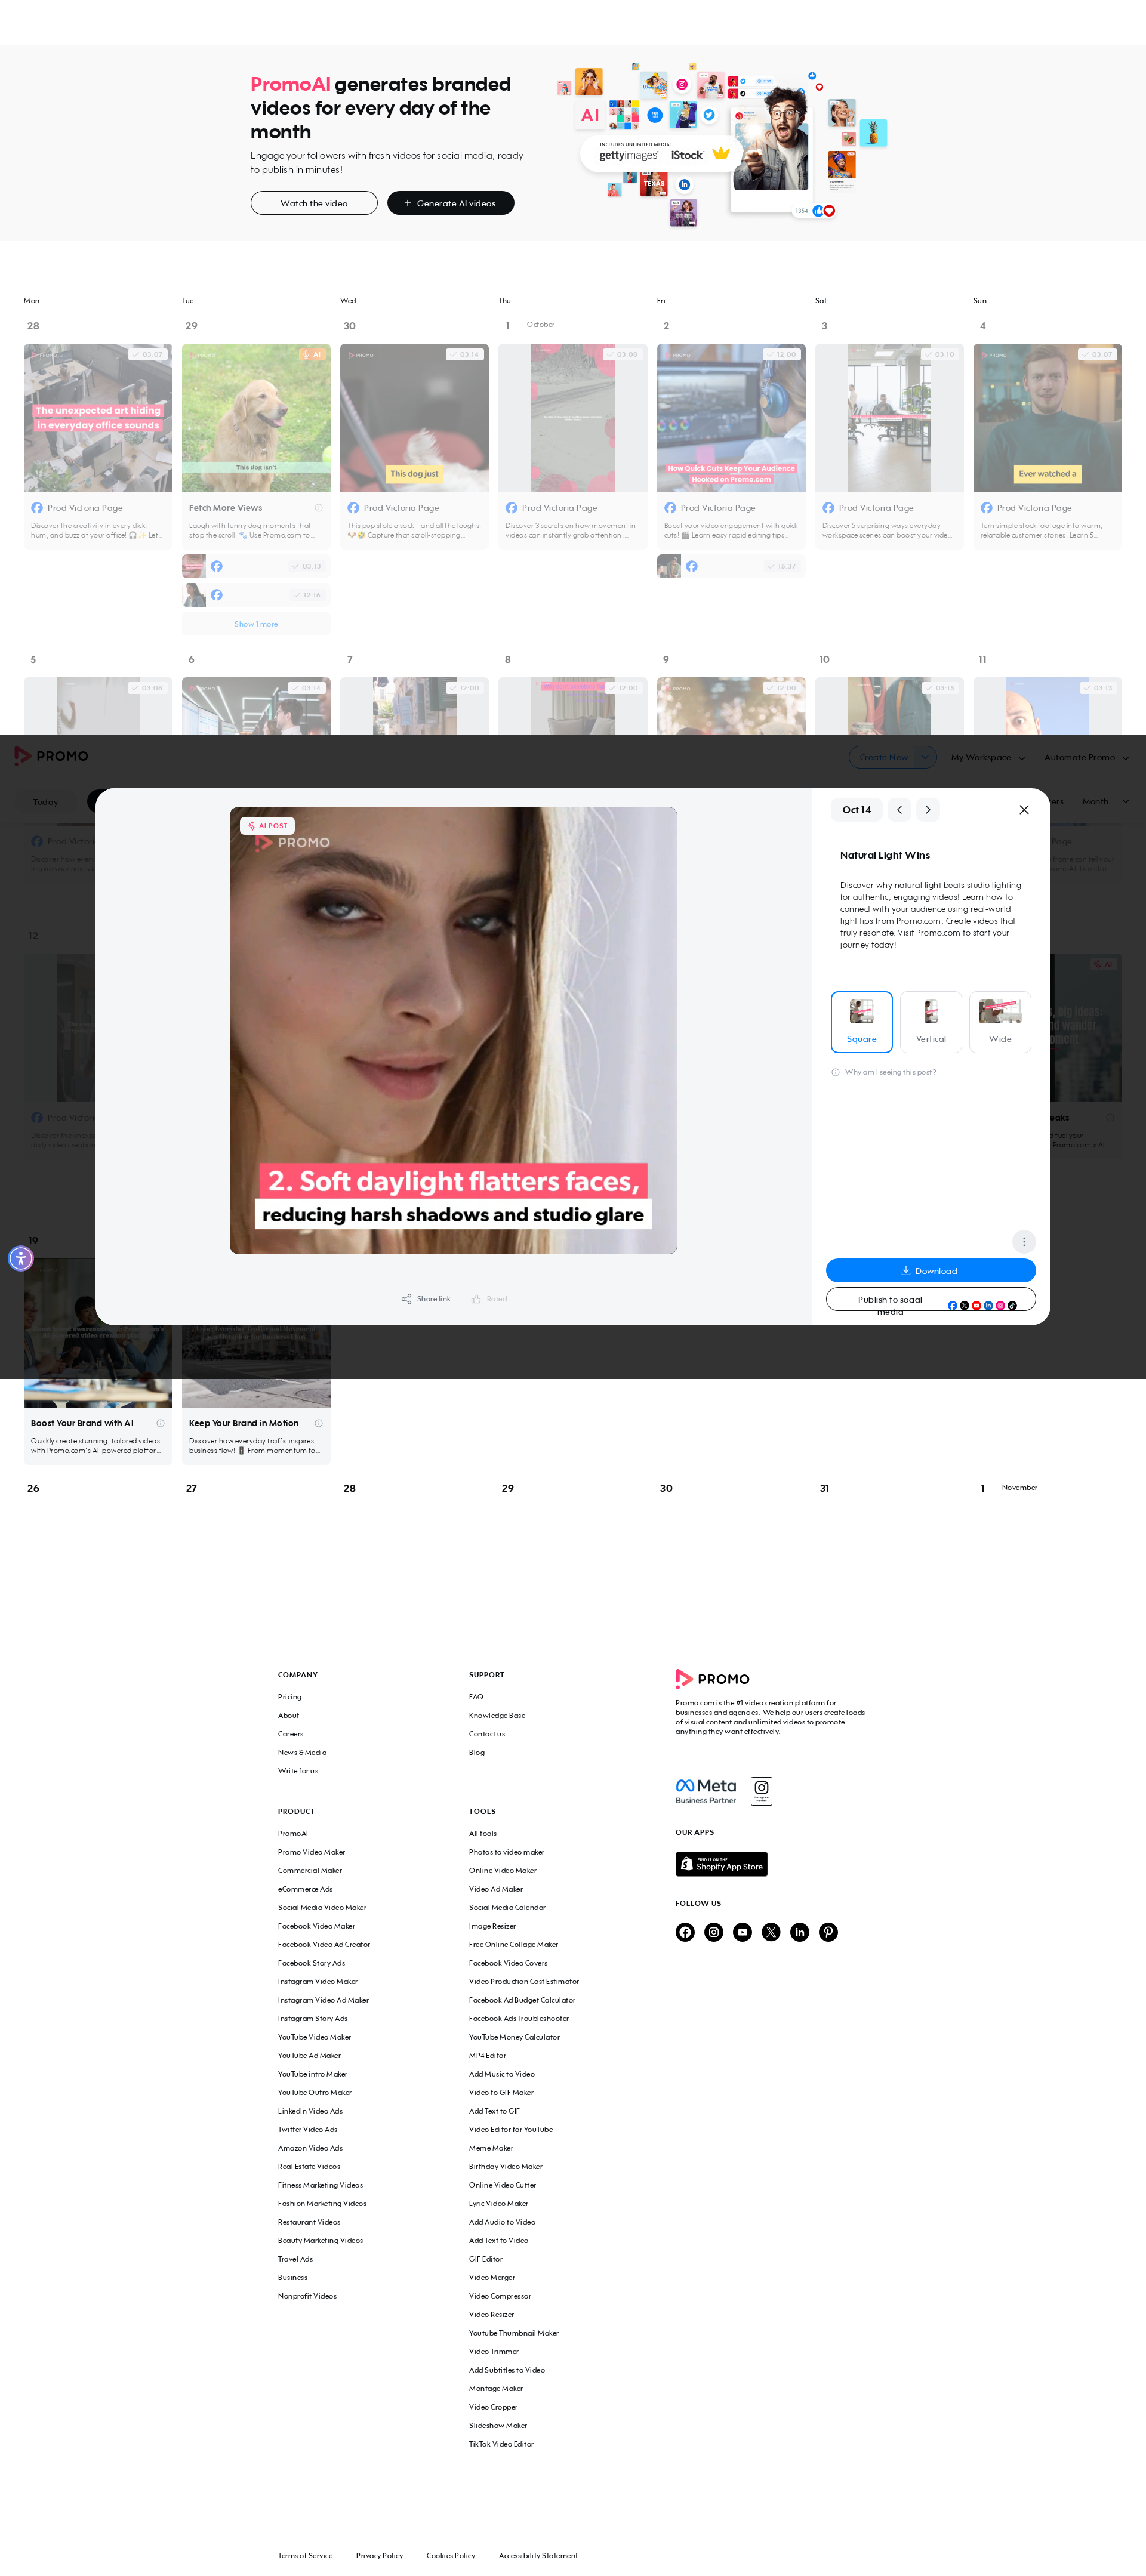Open the accessibility widget icon
The width and height of the screenshot is (1146, 2576).
[x=20, y=1258]
